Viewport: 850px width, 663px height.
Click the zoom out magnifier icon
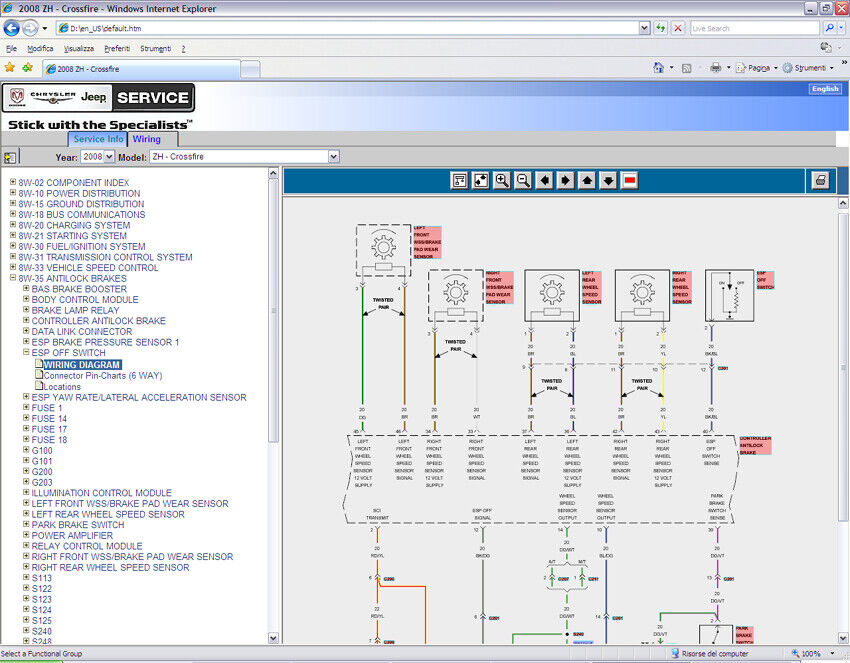coord(523,180)
